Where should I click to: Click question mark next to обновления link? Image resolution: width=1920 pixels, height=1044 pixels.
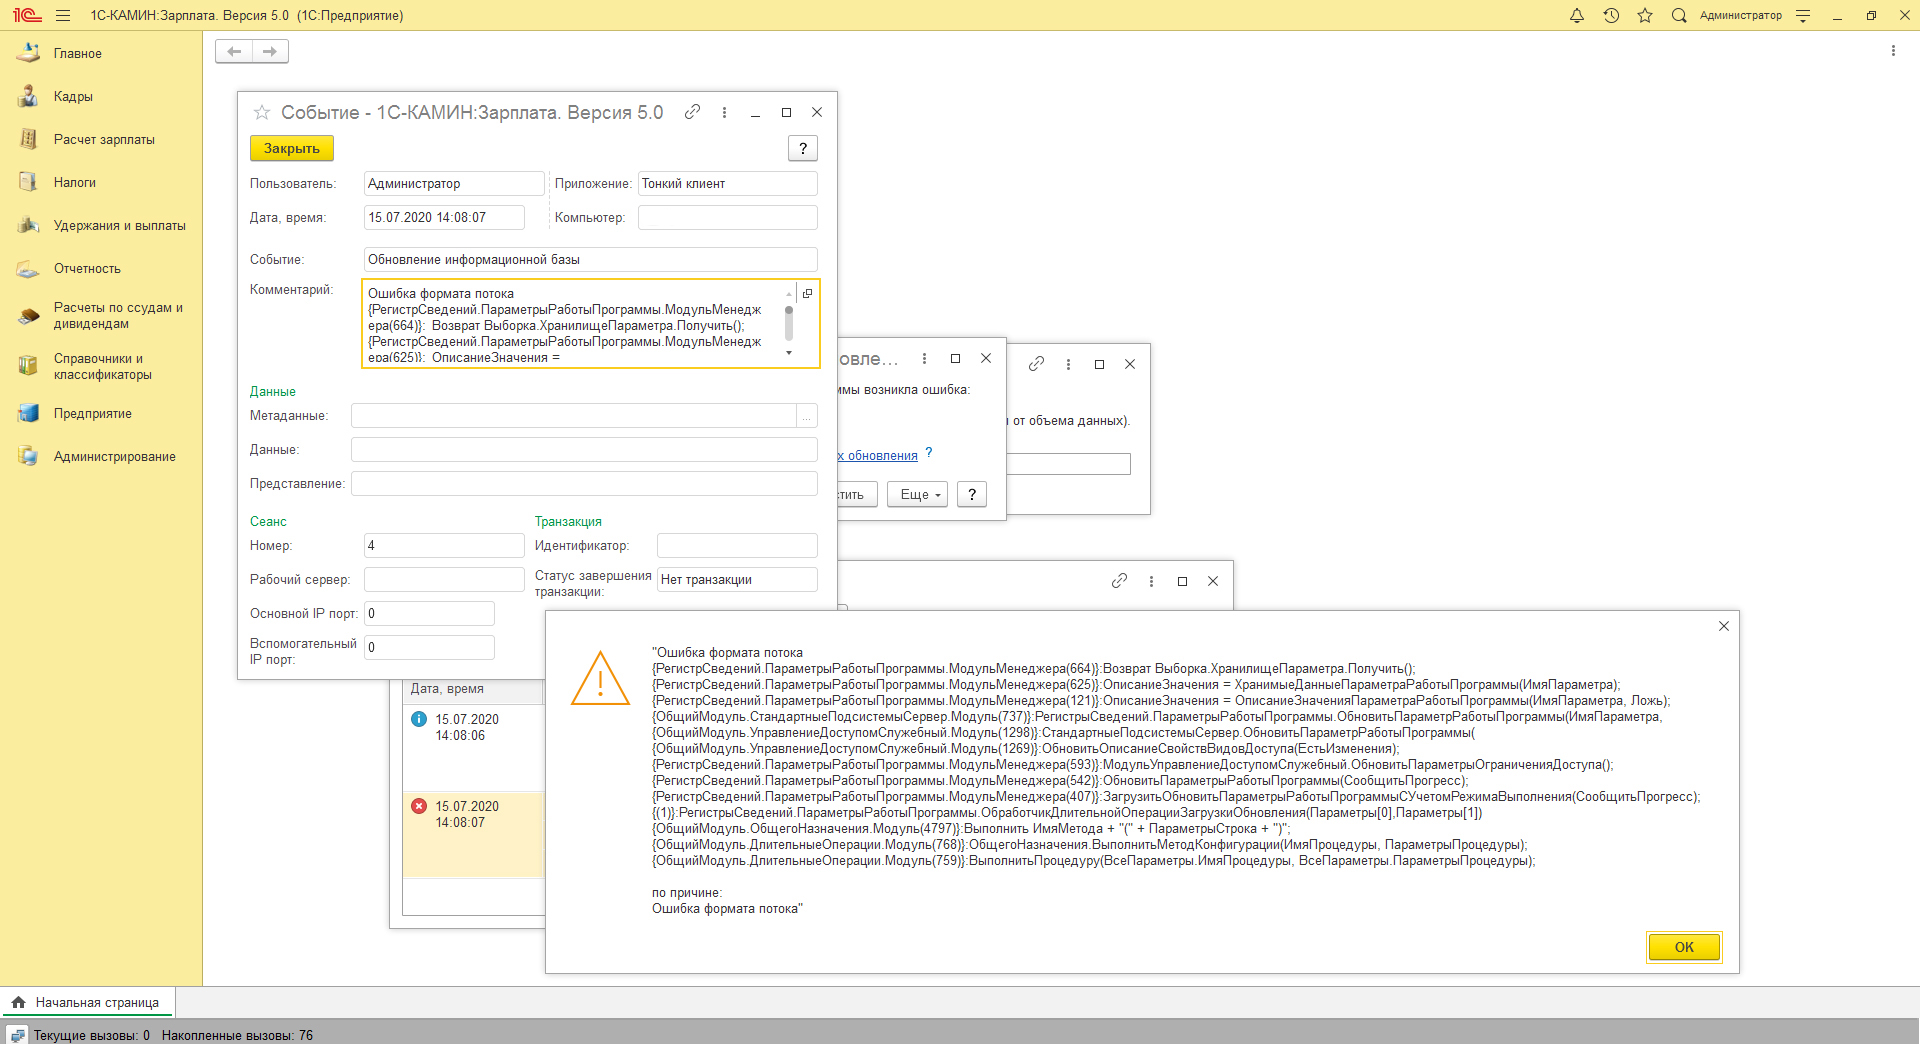pos(929,453)
